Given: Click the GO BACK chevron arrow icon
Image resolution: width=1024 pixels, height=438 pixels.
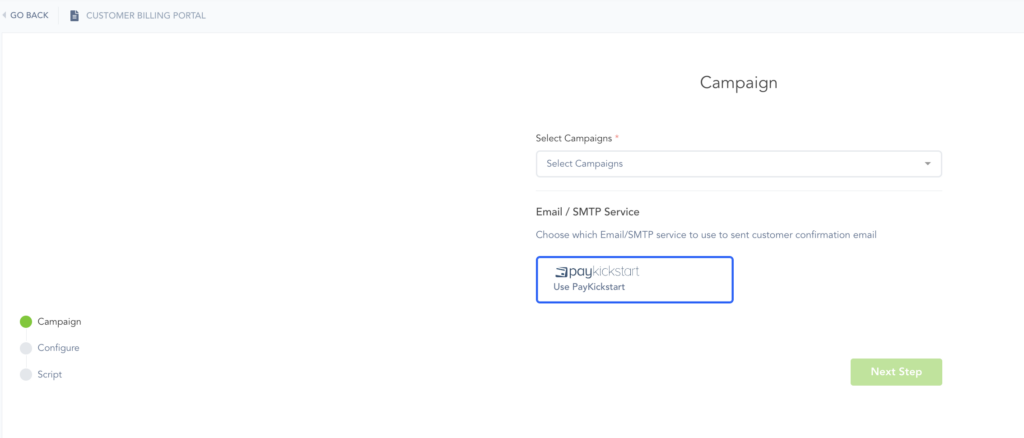Looking at the screenshot, I should click(x=5, y=15).
